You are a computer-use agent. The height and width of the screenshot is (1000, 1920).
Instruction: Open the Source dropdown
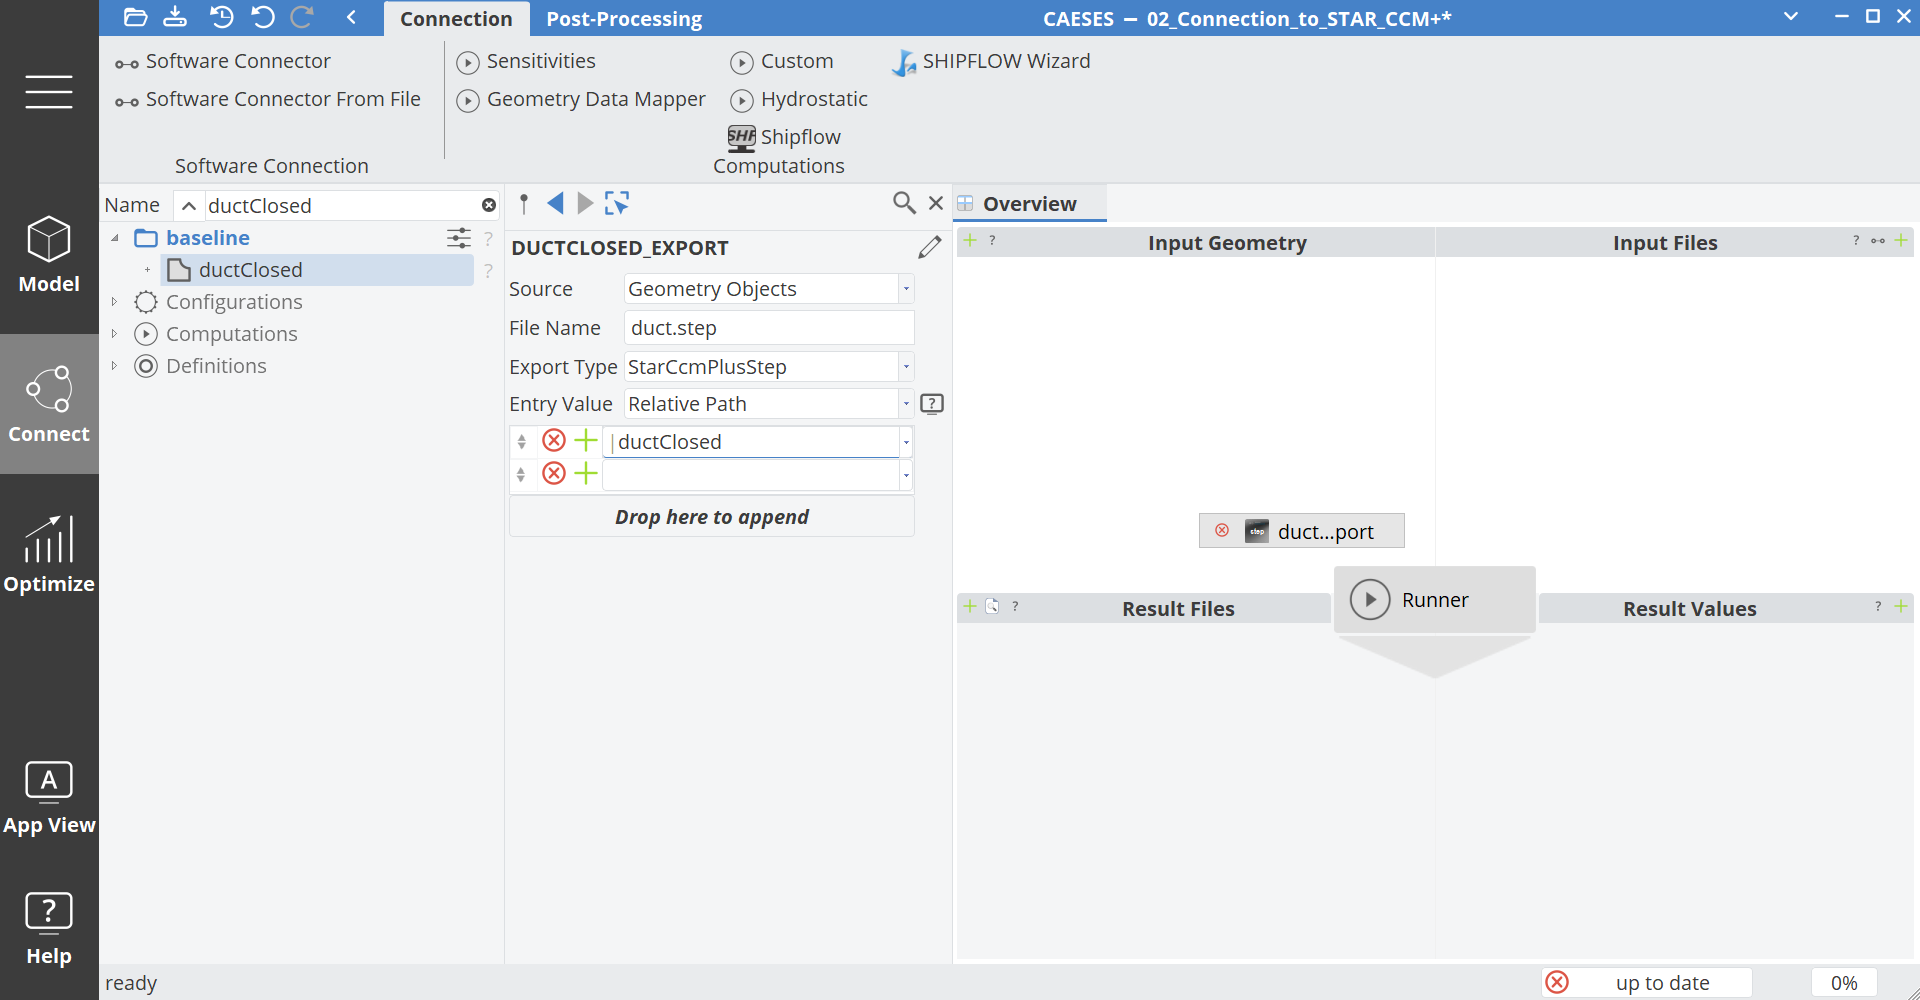pos(906,289)
